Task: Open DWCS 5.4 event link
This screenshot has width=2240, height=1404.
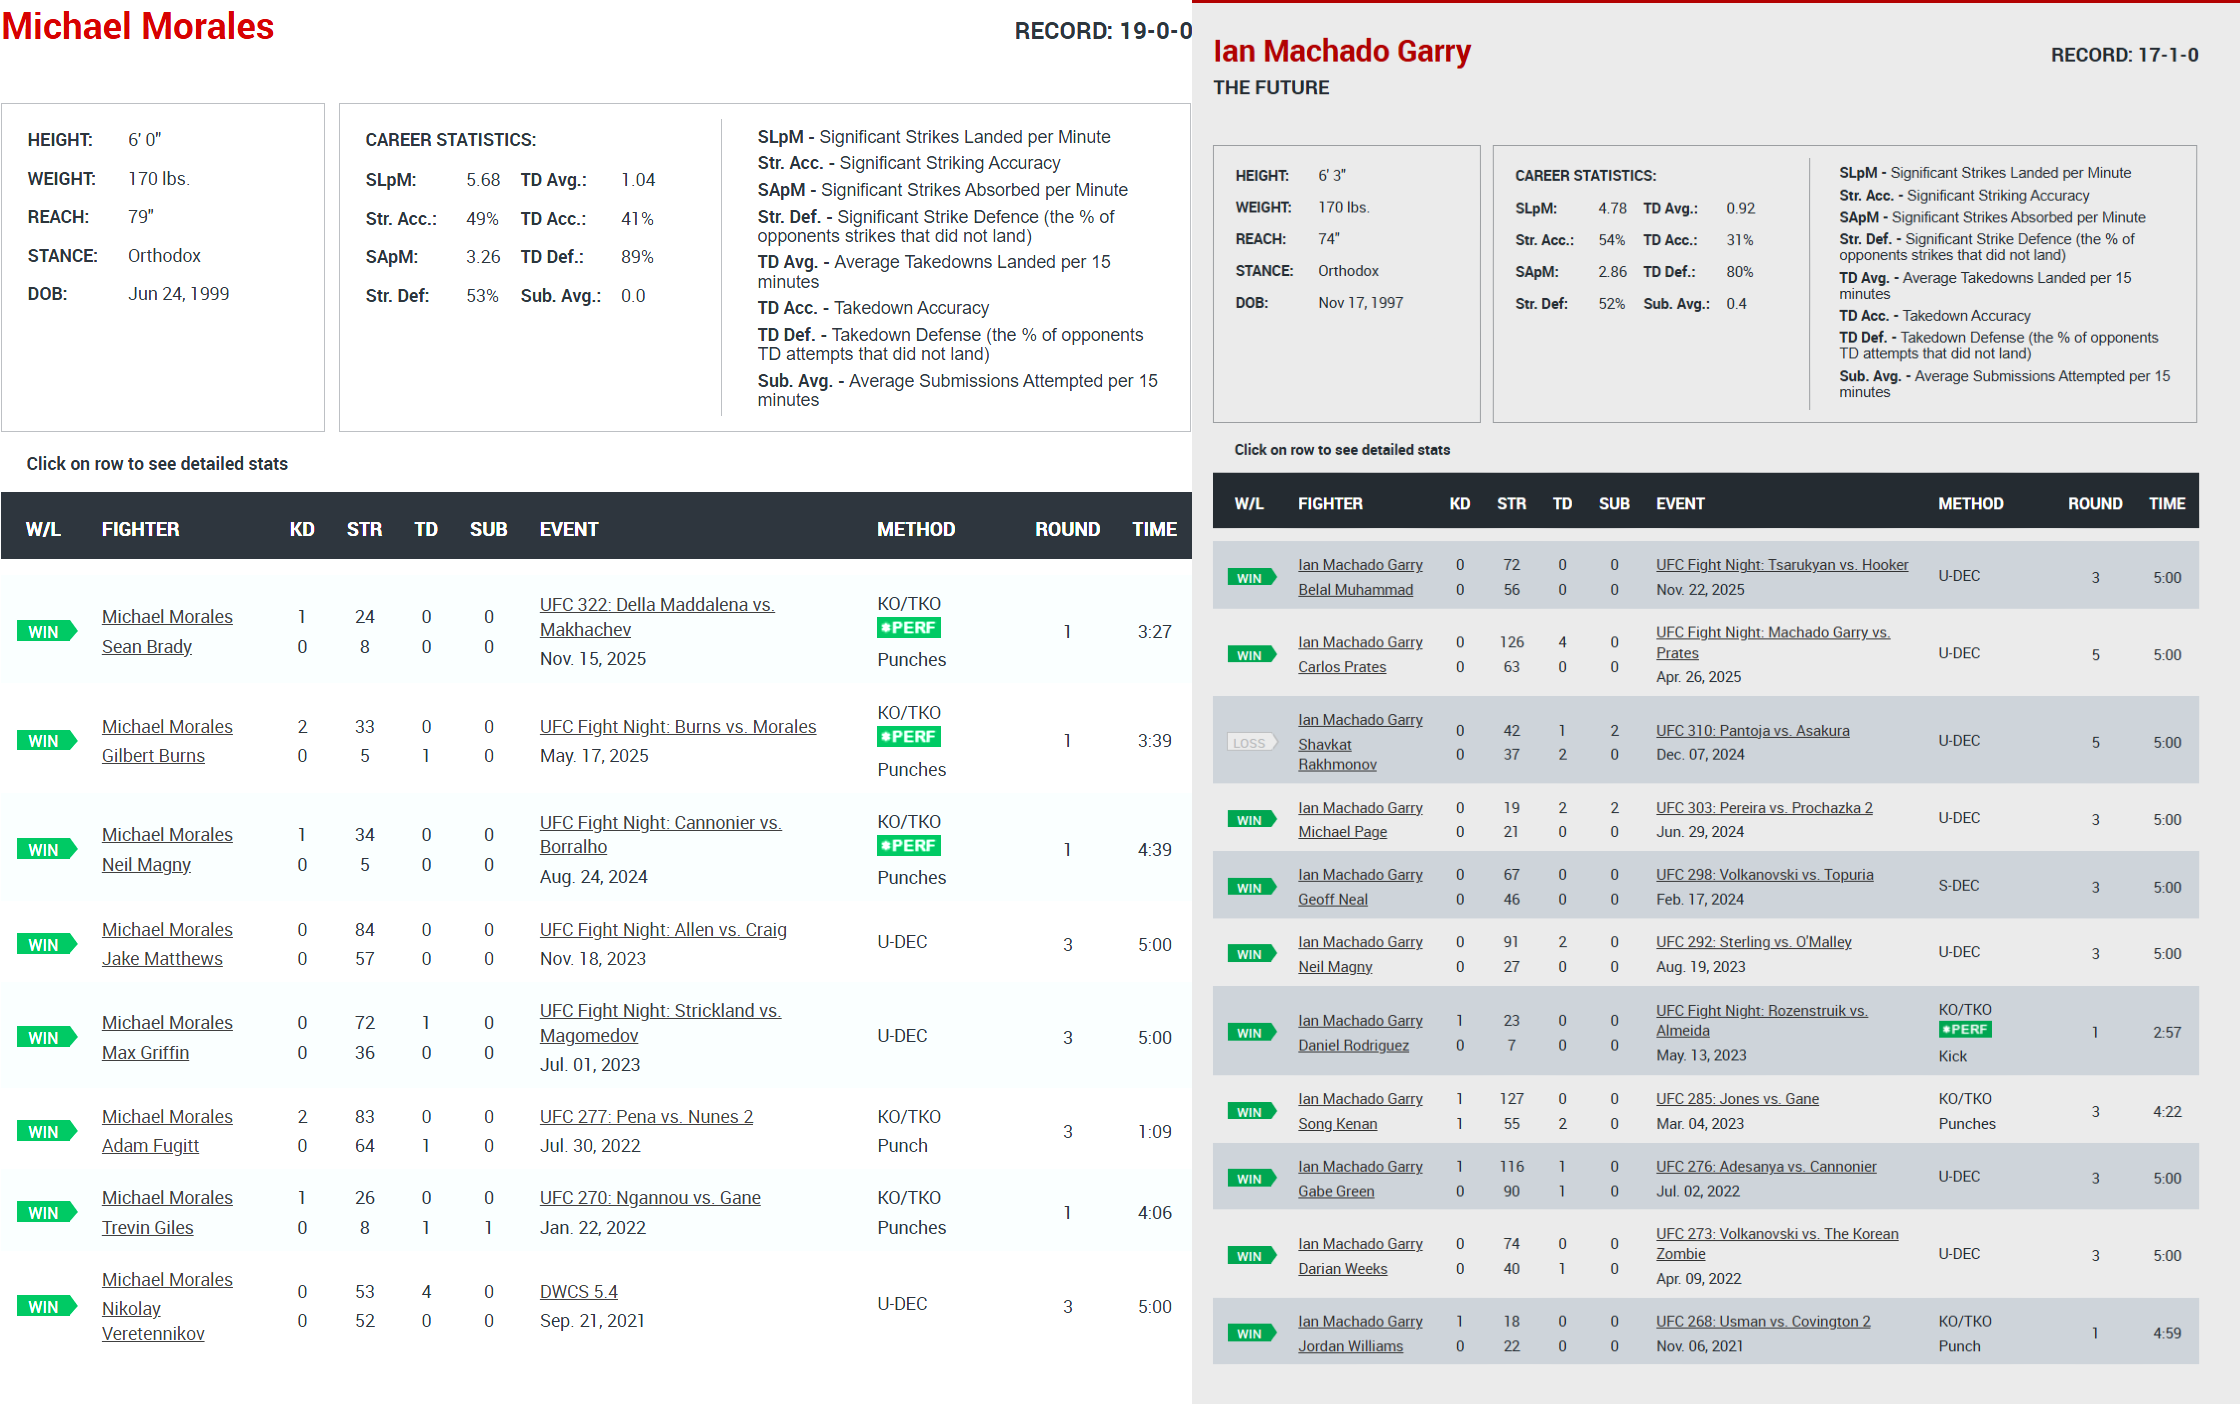Action: tap(578, 1292)
